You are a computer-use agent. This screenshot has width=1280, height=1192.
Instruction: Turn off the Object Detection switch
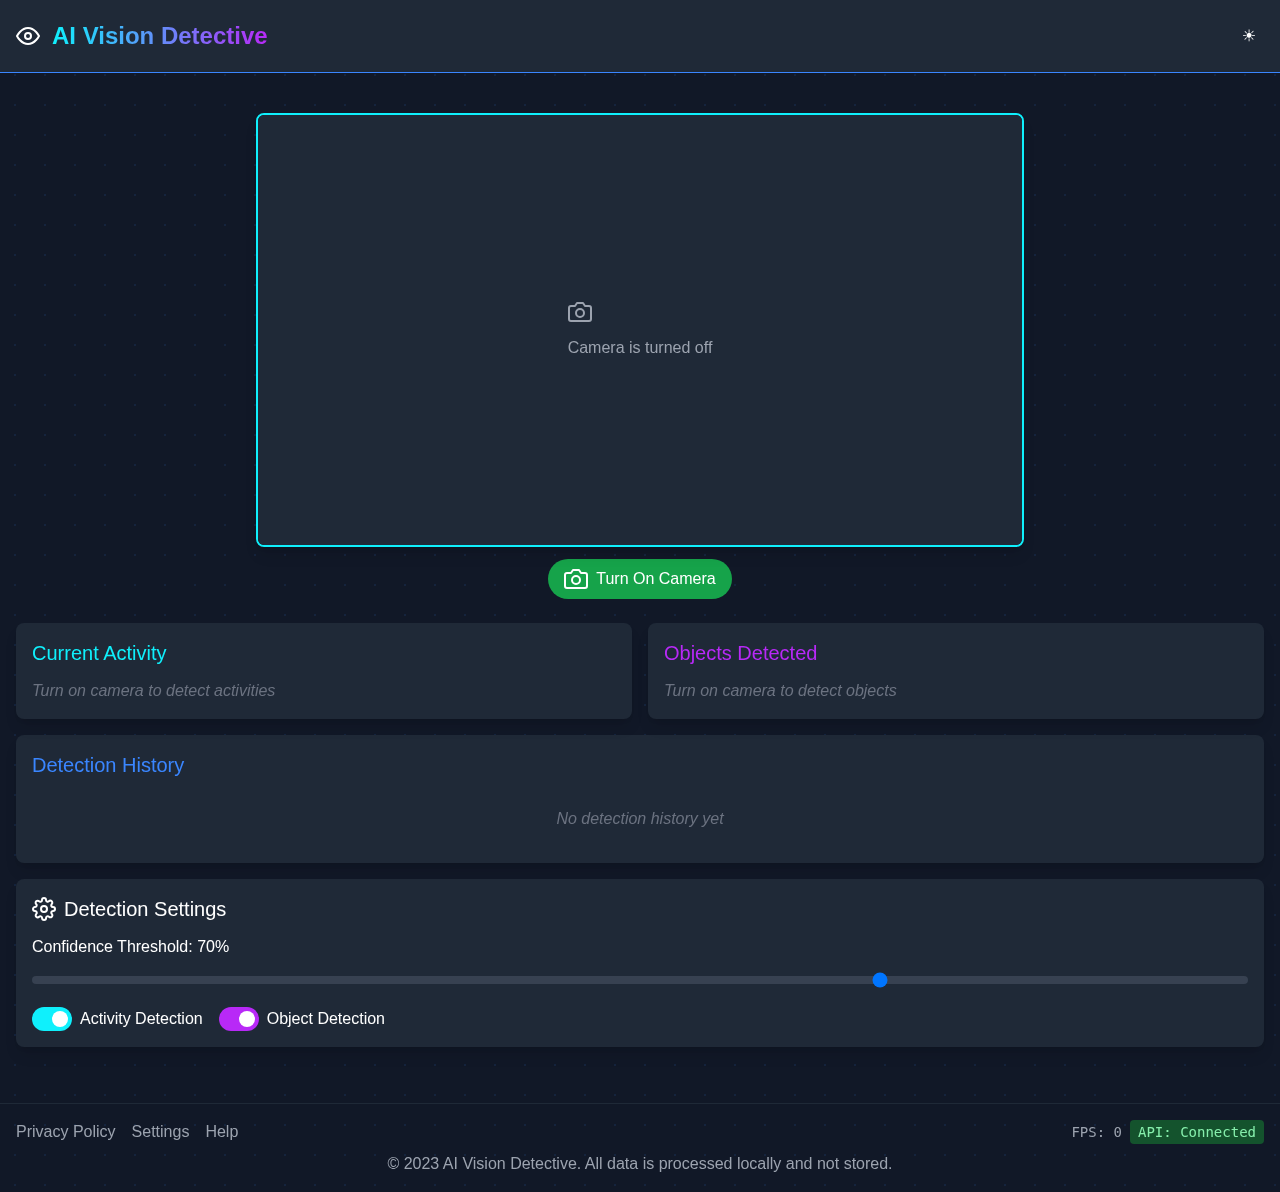pos(239,1019)
